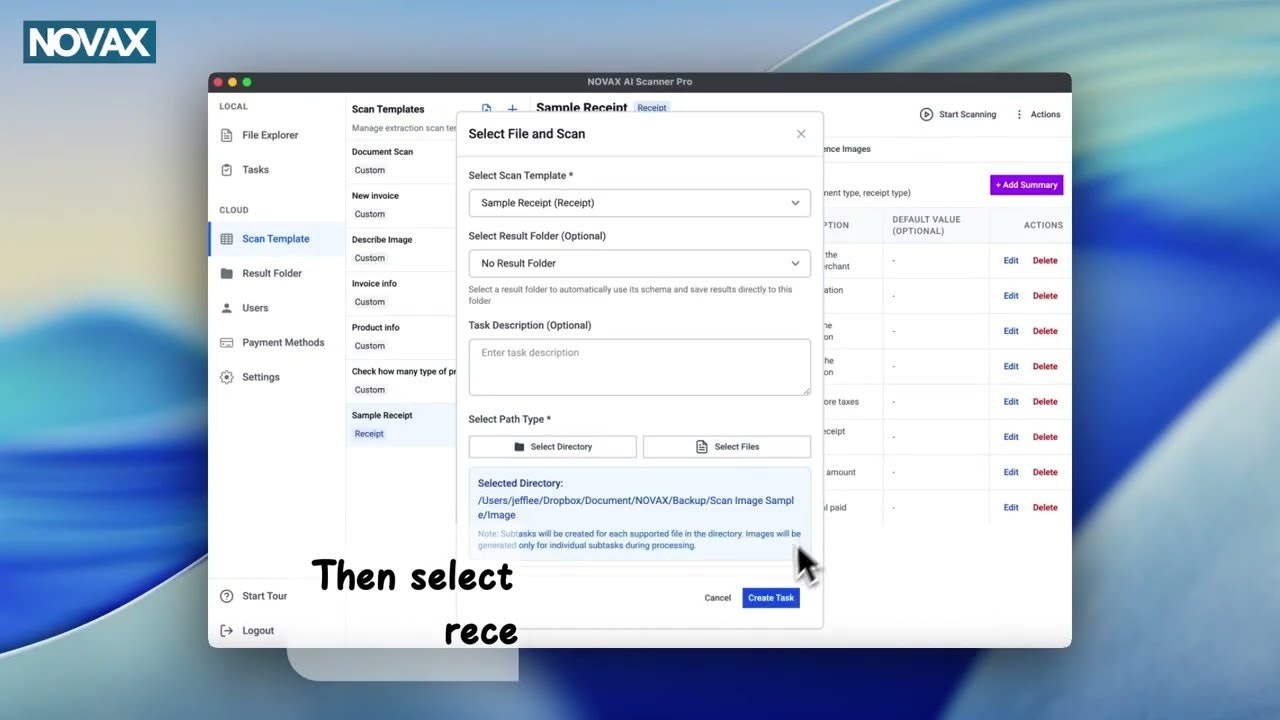Click Edit in the amount row
The width and height of the screenshot is (1280, 720).
[x=1011, y=472]
